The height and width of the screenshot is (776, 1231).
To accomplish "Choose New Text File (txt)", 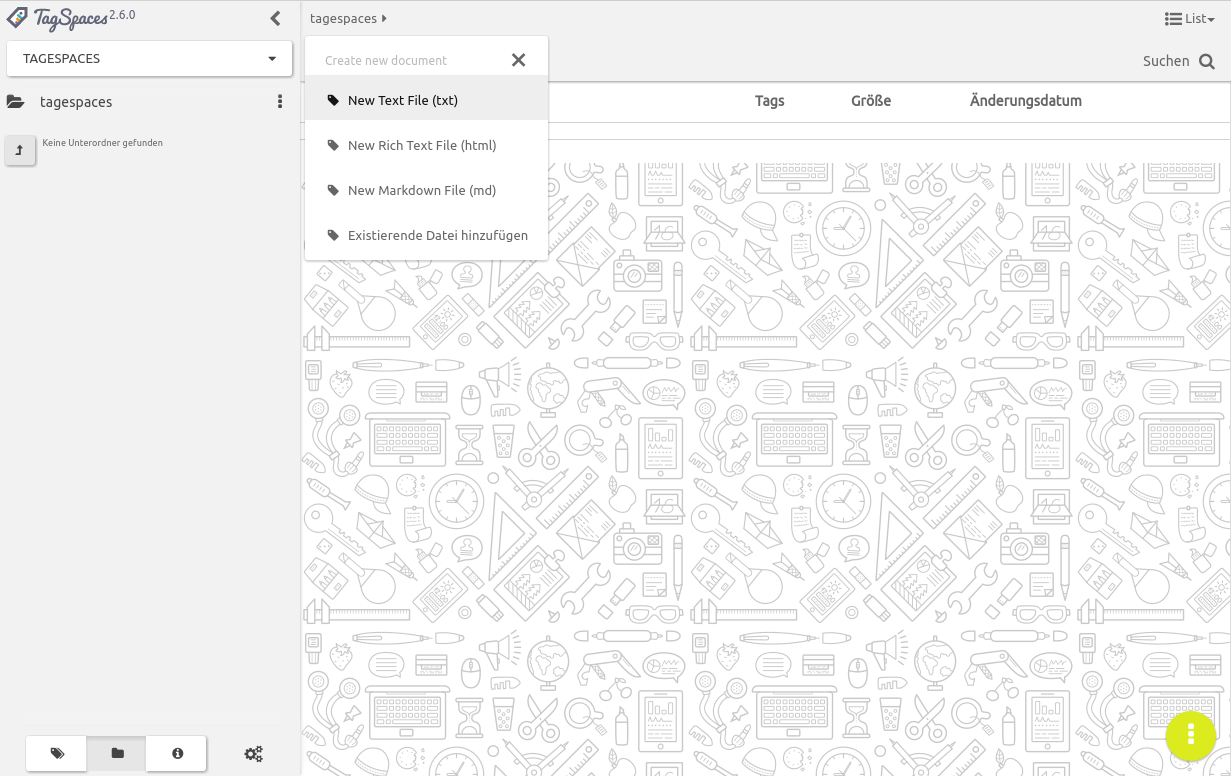I will (x=427, y=100).
